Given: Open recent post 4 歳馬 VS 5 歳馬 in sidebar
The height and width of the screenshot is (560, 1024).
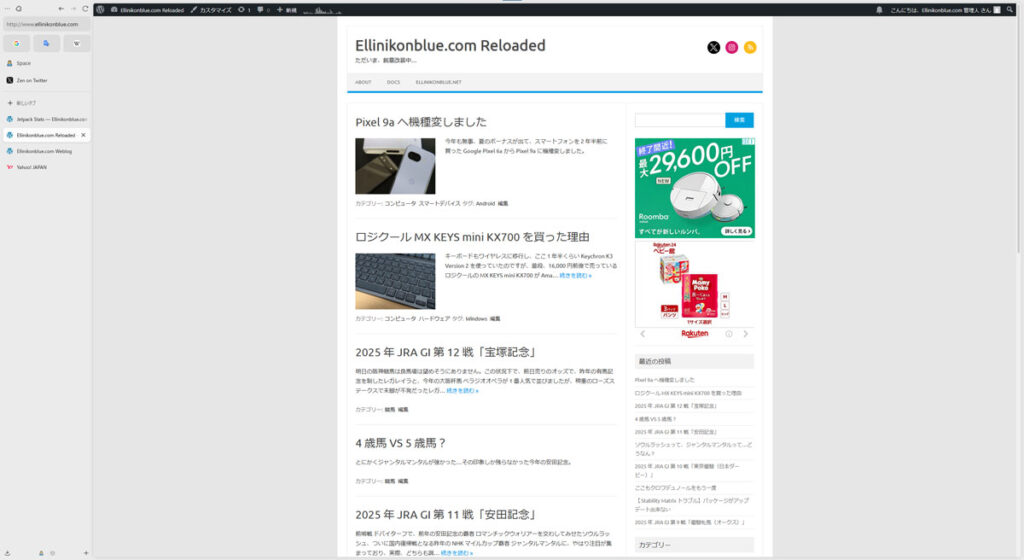Looking at the screenshot, I should coord(655,419).
